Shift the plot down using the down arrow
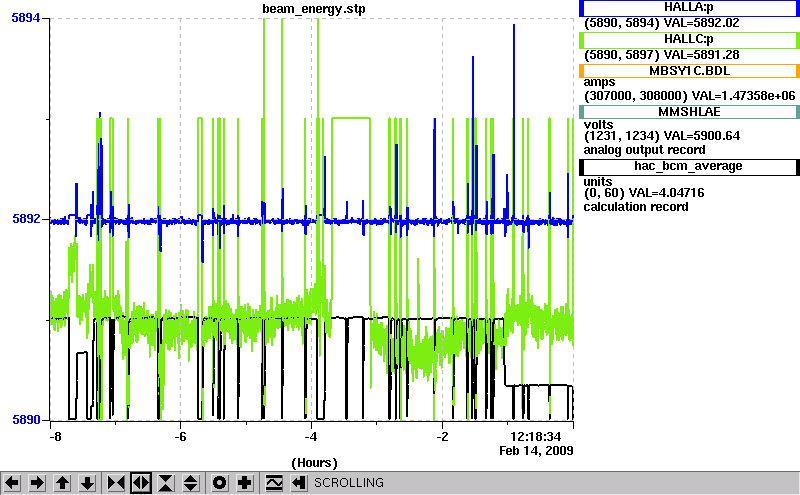 click(x=88, y=483)
